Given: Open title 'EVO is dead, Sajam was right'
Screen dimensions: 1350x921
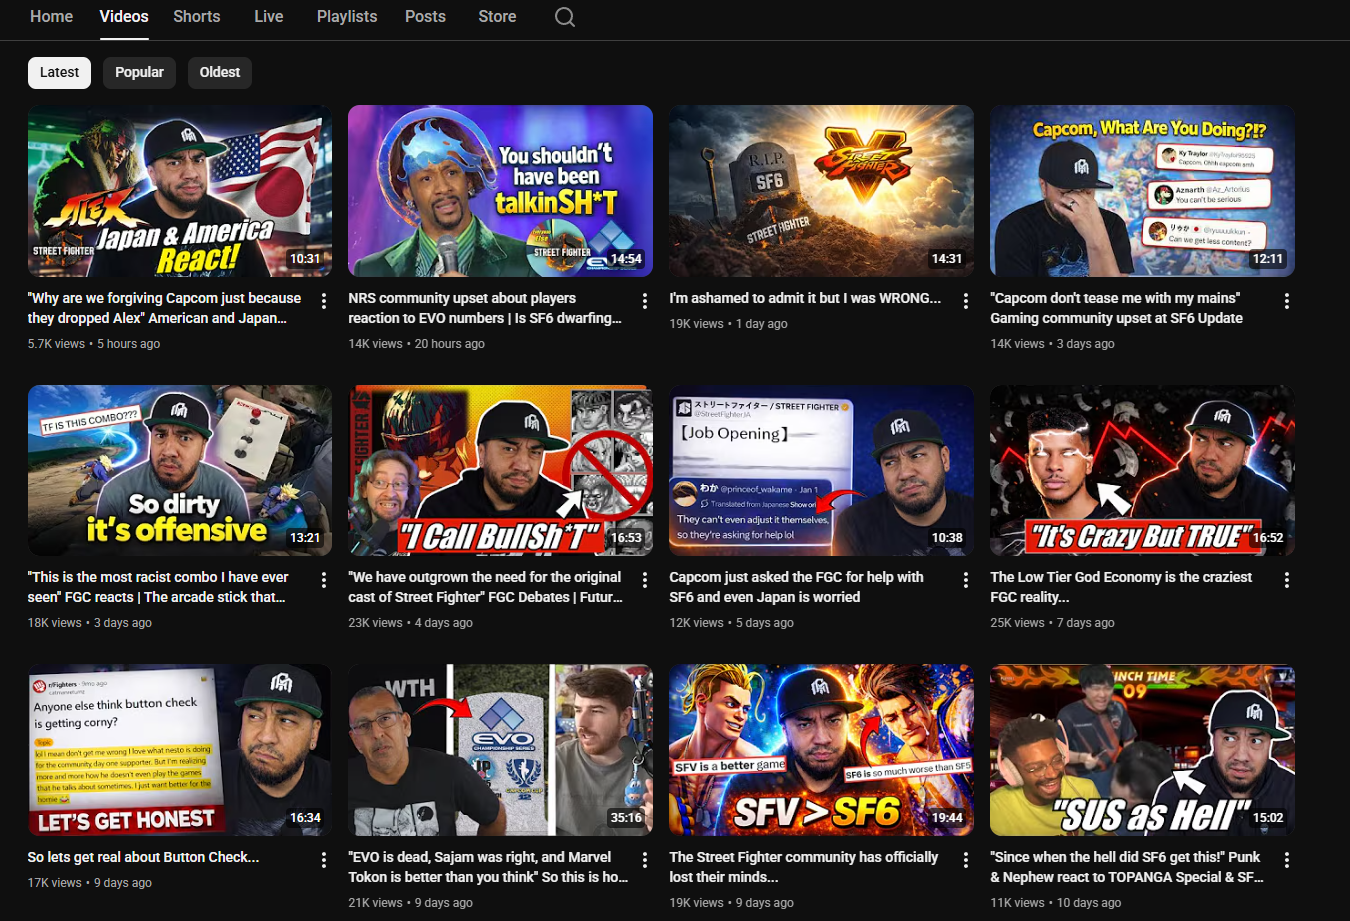Looking at the screenshot, I should coord(488,867).
